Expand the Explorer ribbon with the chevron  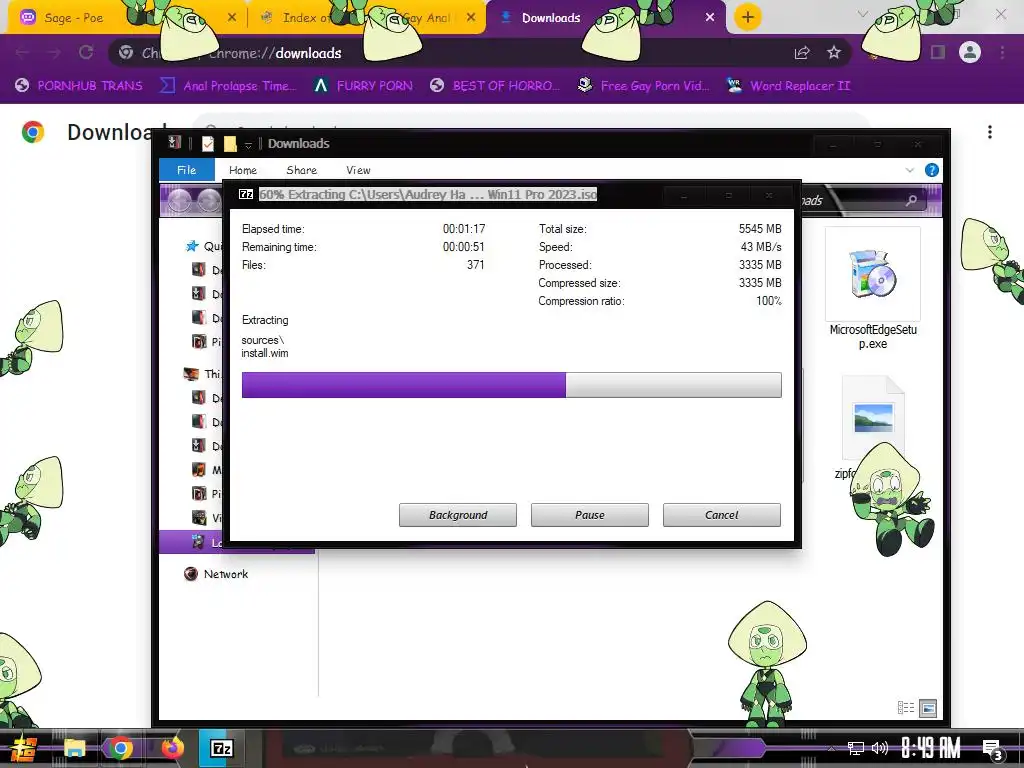pos(910,170)
